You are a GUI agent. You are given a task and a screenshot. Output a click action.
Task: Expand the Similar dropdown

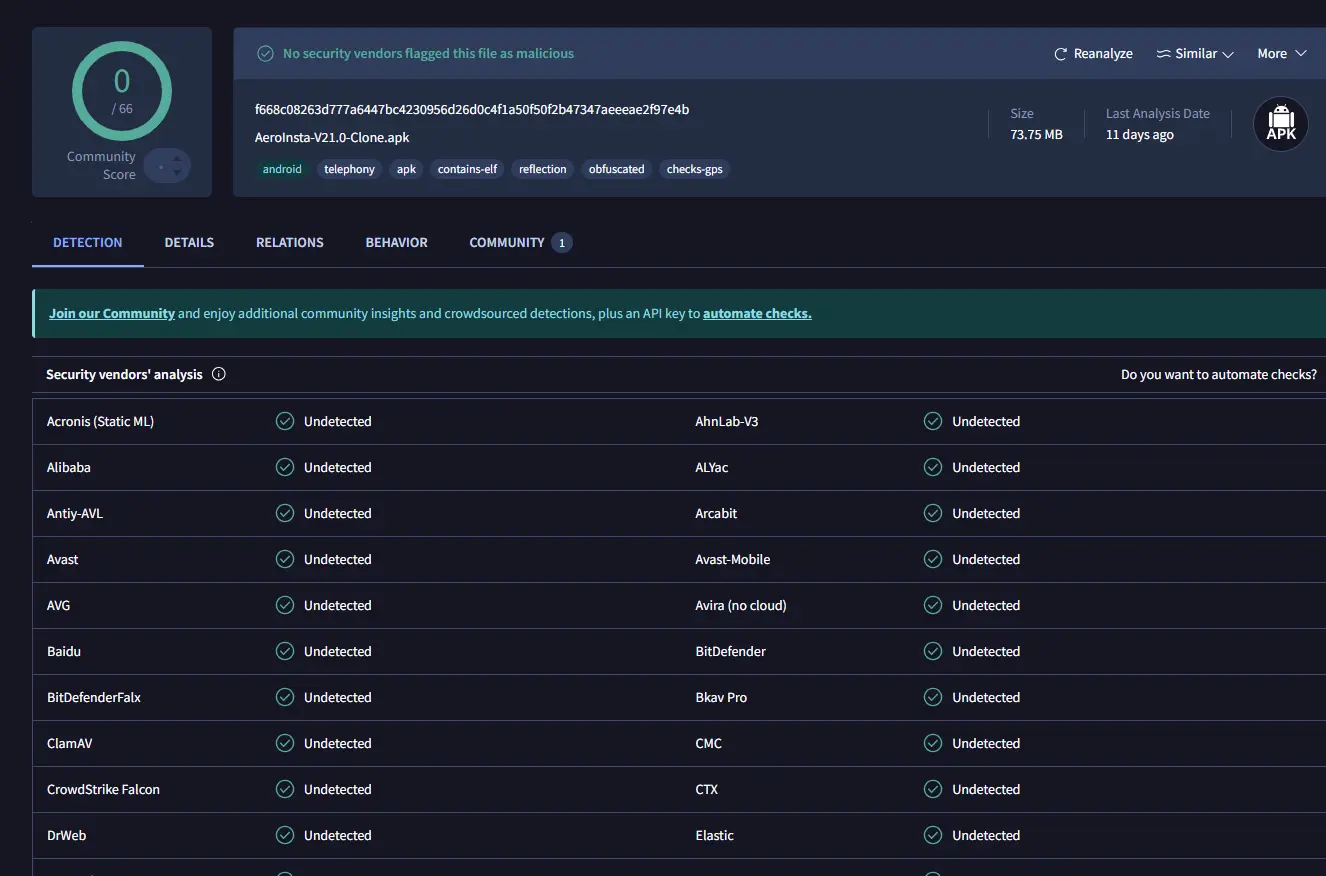coord(1195,54)
